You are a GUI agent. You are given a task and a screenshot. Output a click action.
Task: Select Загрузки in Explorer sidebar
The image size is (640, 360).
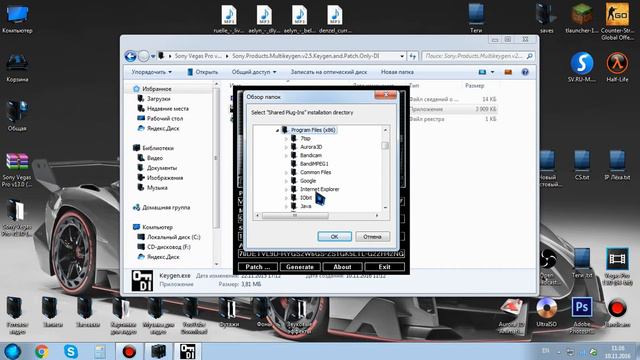[x=158, y=98]
